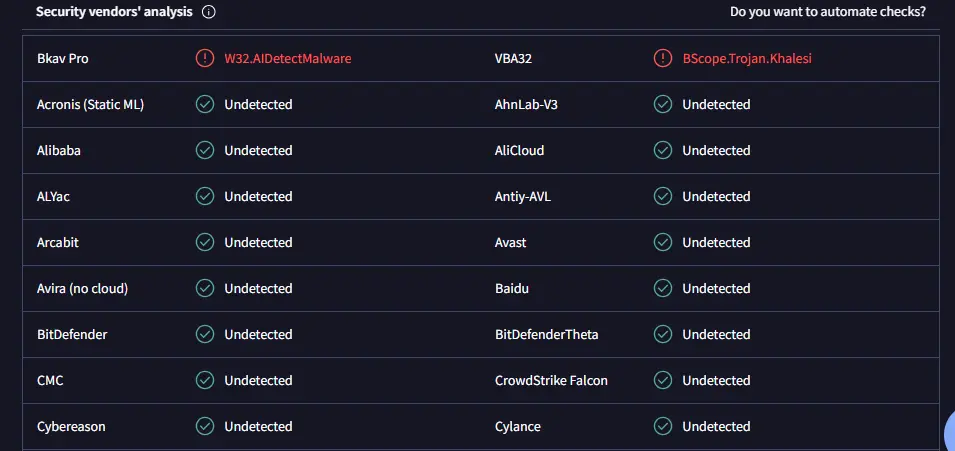
Task: Select the W32.AIDetectMalware detection label
Action: click(287, 59)
